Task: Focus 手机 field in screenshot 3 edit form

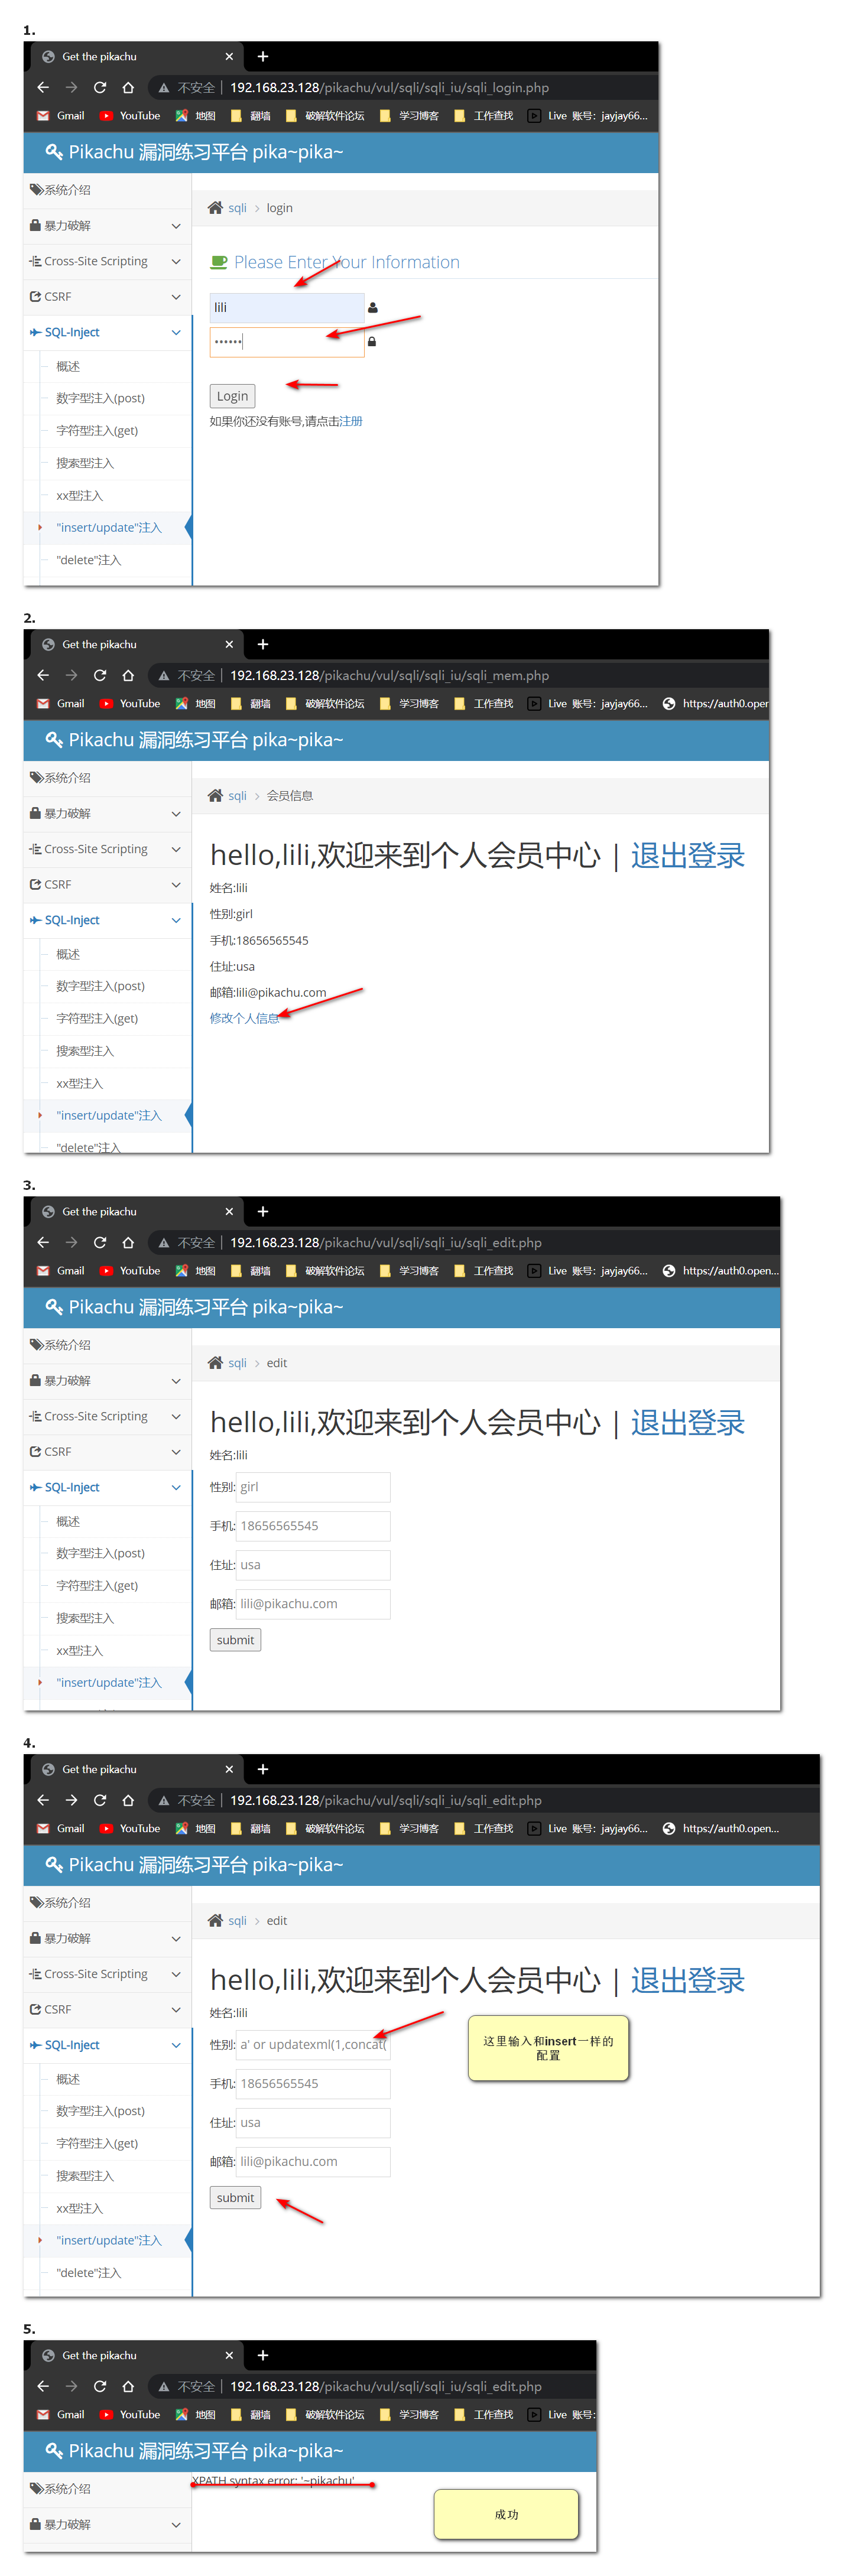Action: click(313, 1527)
